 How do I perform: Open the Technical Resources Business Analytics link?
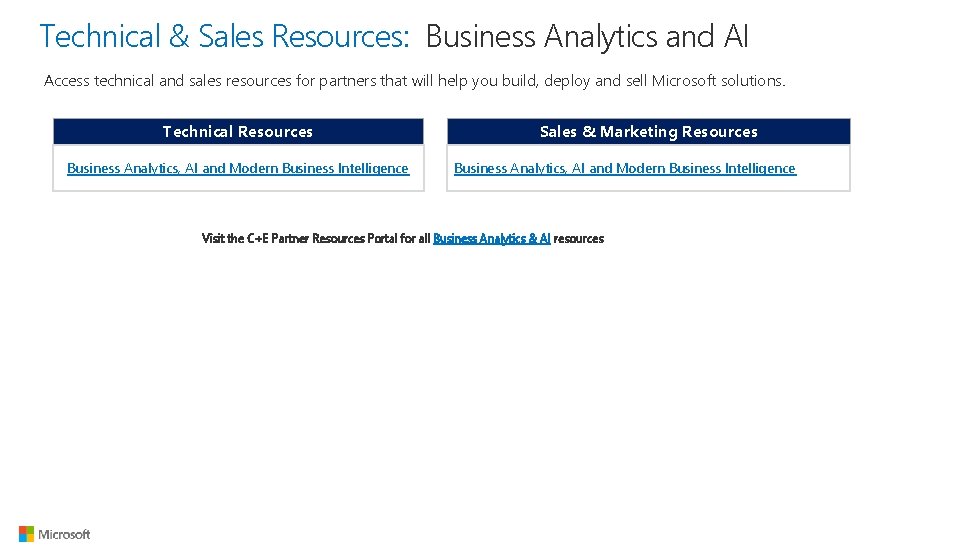pyautogui.click(x=238, y=168)
